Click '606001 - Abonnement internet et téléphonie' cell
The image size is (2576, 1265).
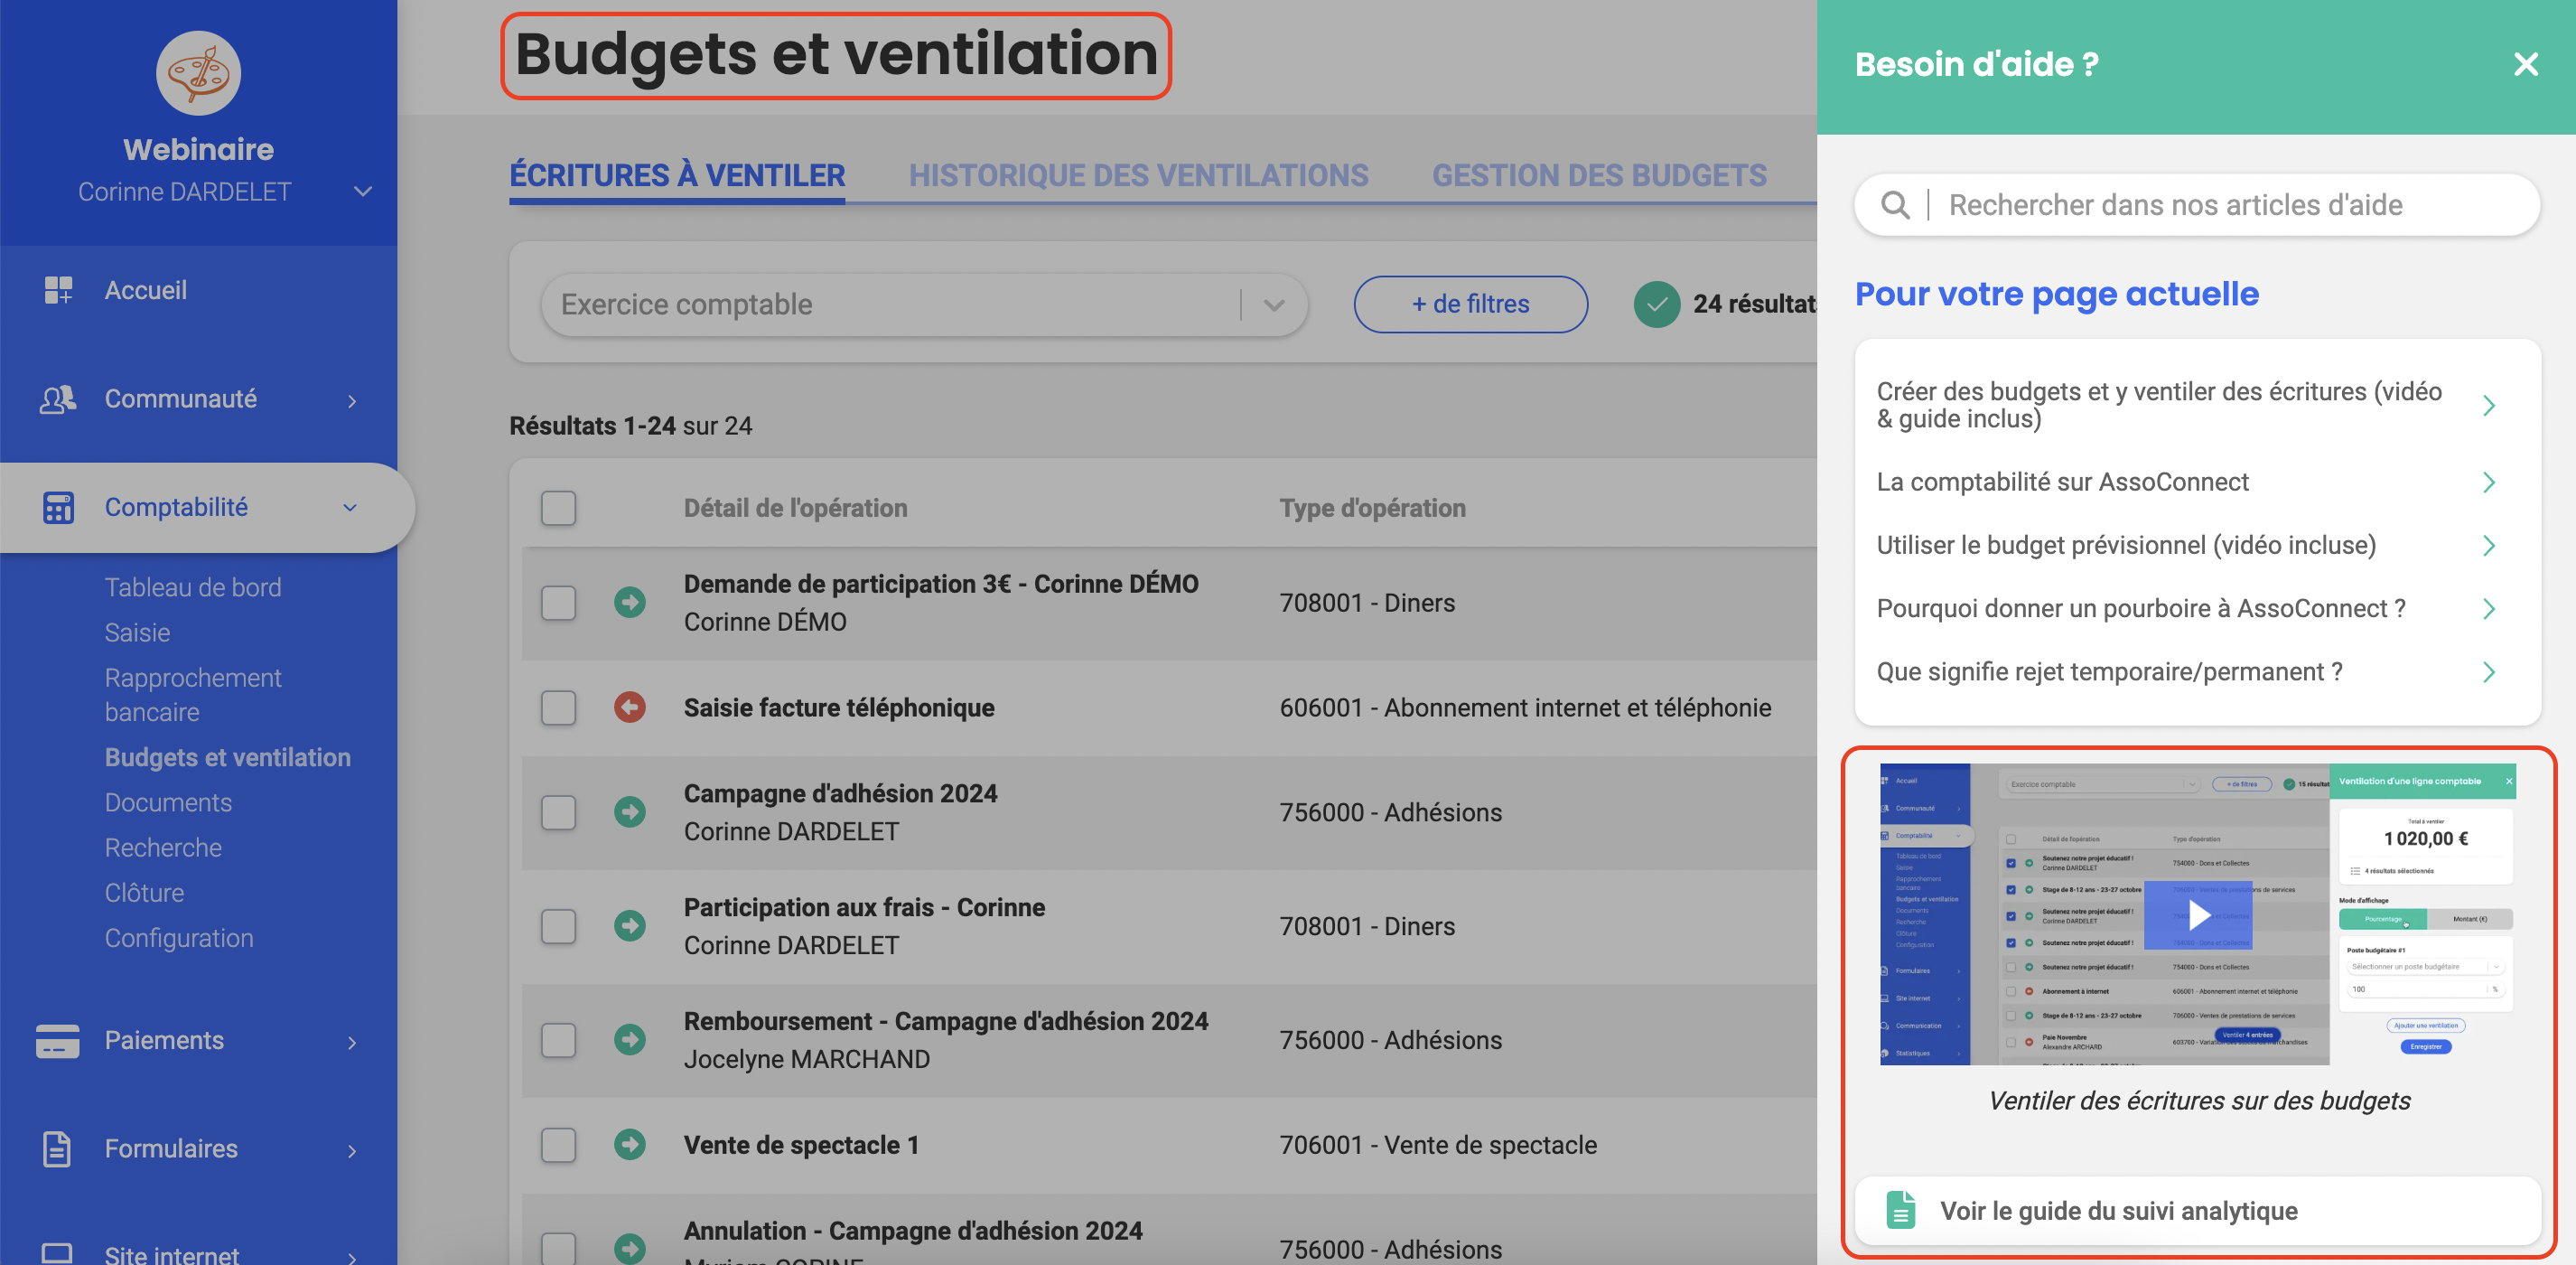1525,708
